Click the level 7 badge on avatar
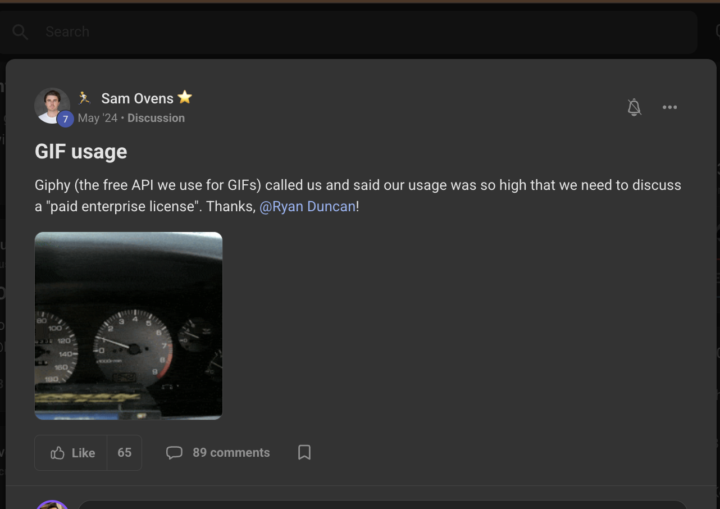Screen dimensions: 720x509 [65, 119]
